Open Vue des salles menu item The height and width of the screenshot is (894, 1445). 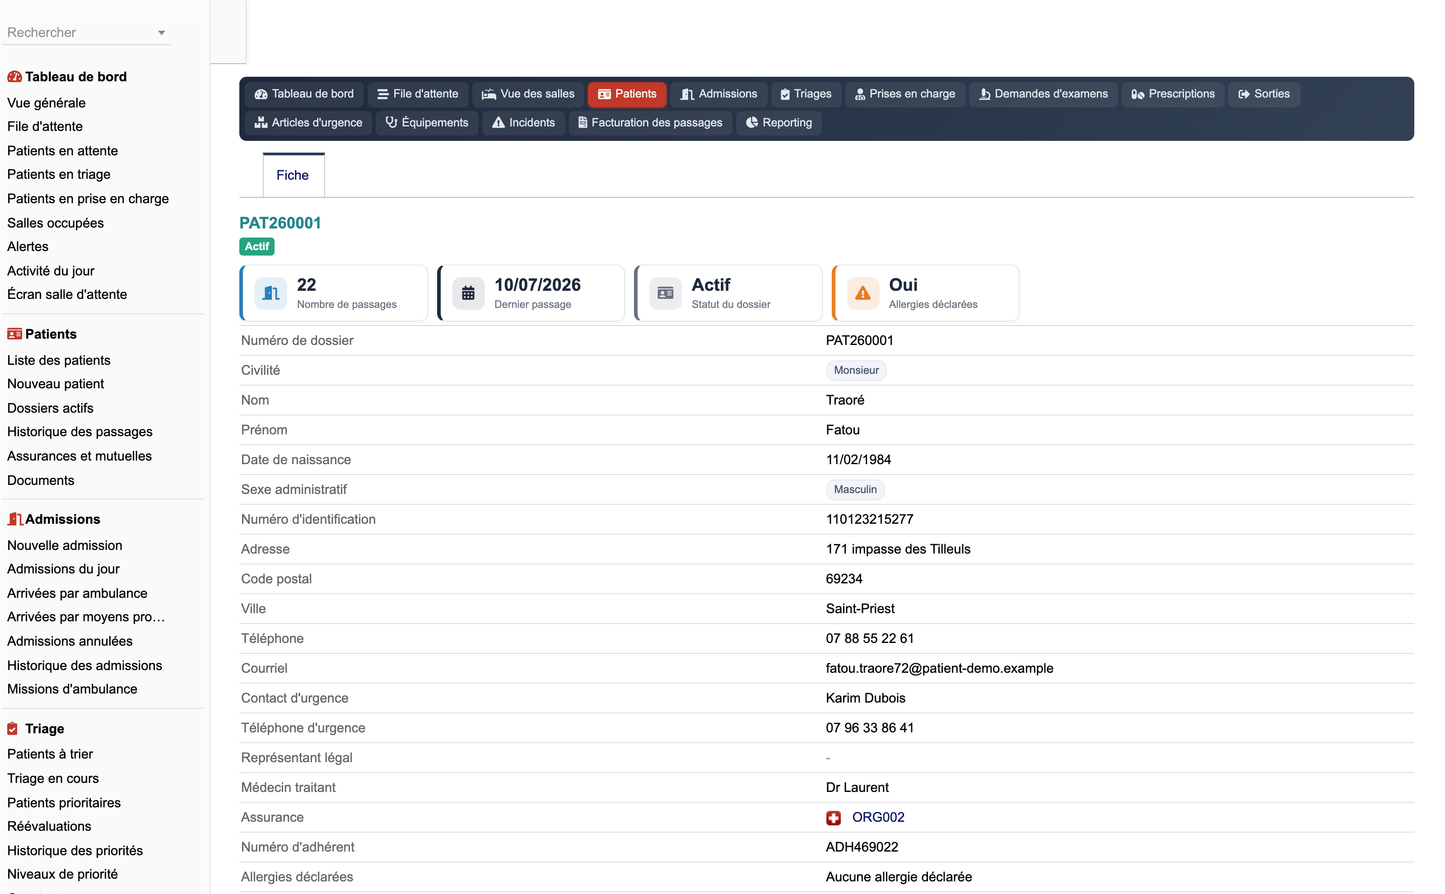pos(528,94)
